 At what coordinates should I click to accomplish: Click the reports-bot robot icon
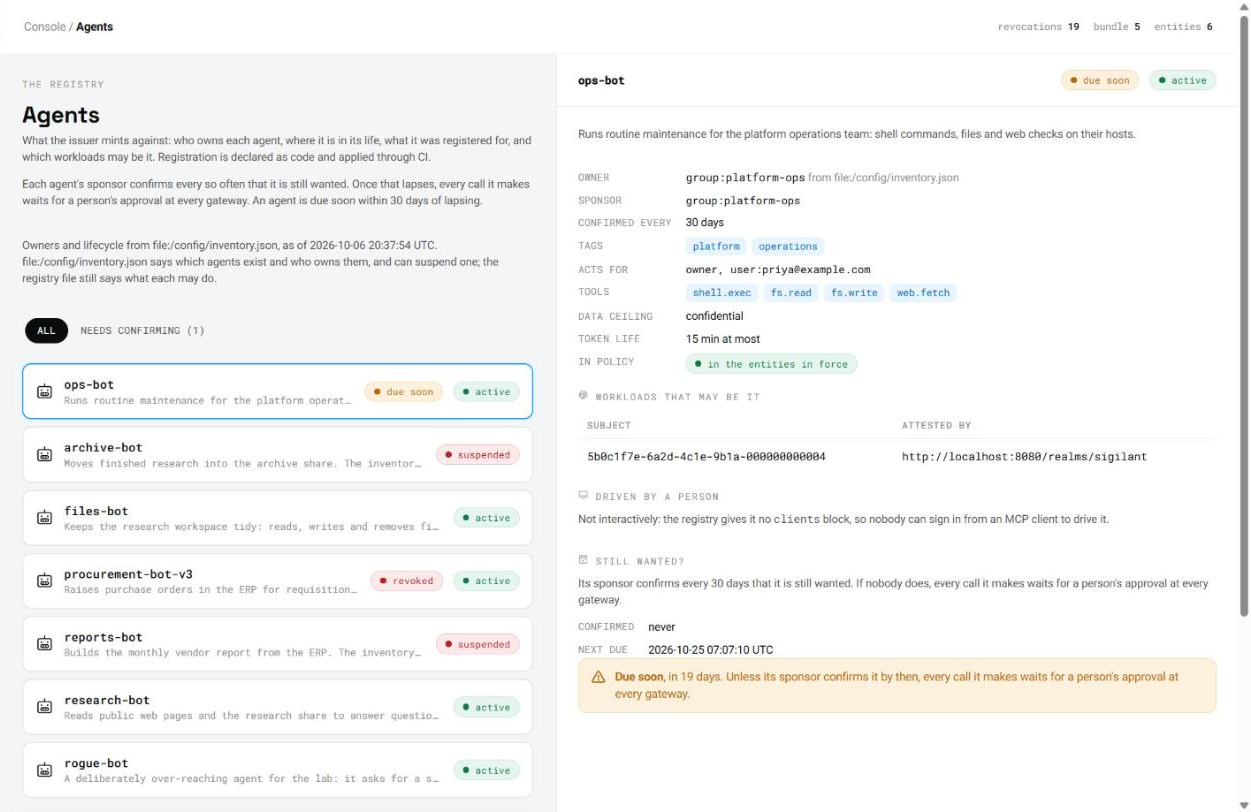pos(45,644)
